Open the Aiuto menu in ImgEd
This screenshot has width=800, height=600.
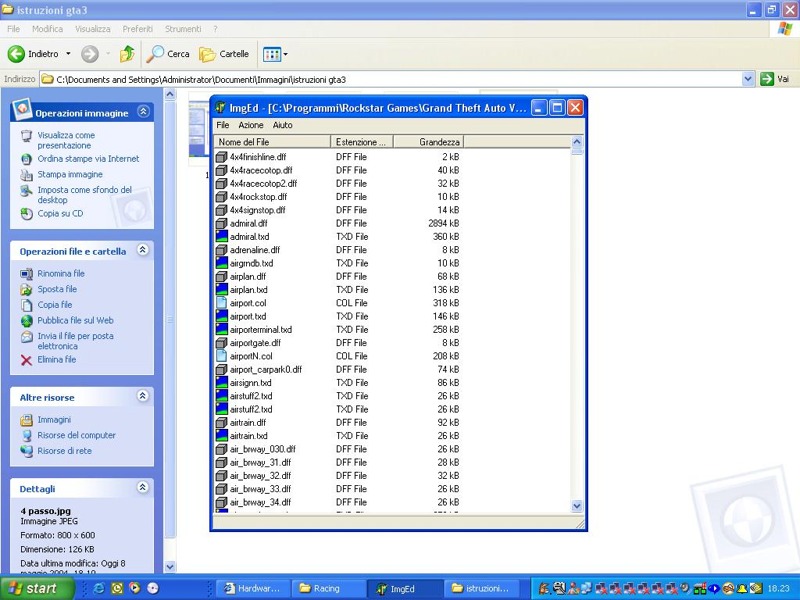(x=282, y=125)
